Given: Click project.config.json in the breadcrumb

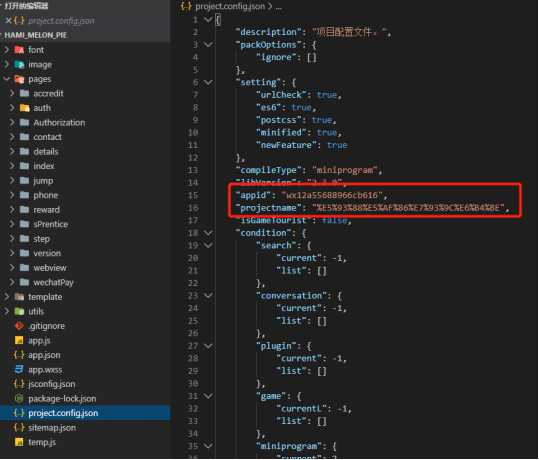Looking at the screenshot, I should [x=230, y=6].
